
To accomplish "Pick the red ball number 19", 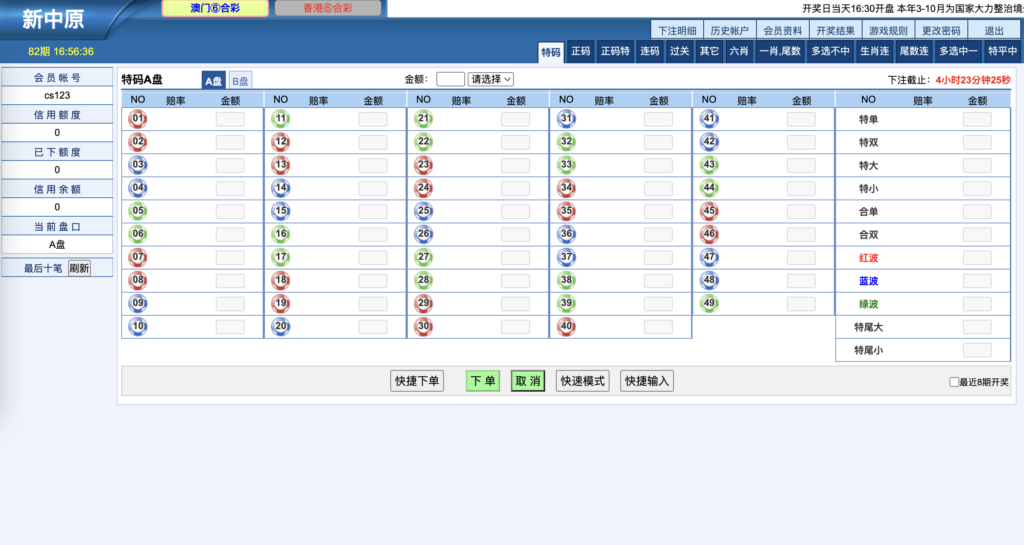I will tap(281, 303).
